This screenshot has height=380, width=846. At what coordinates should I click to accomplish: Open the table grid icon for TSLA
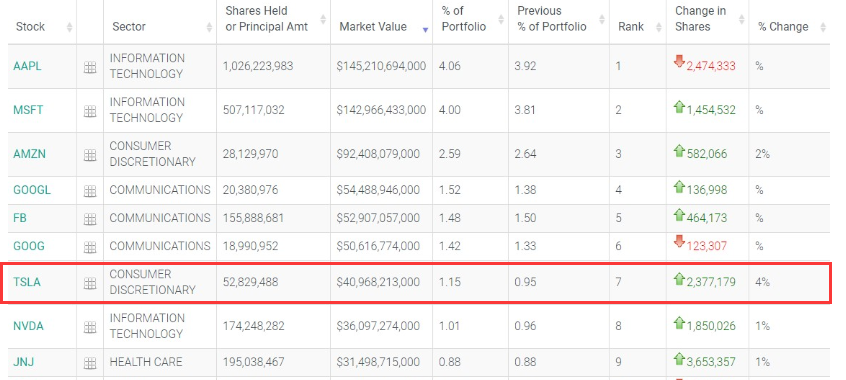tap(90, 283)
